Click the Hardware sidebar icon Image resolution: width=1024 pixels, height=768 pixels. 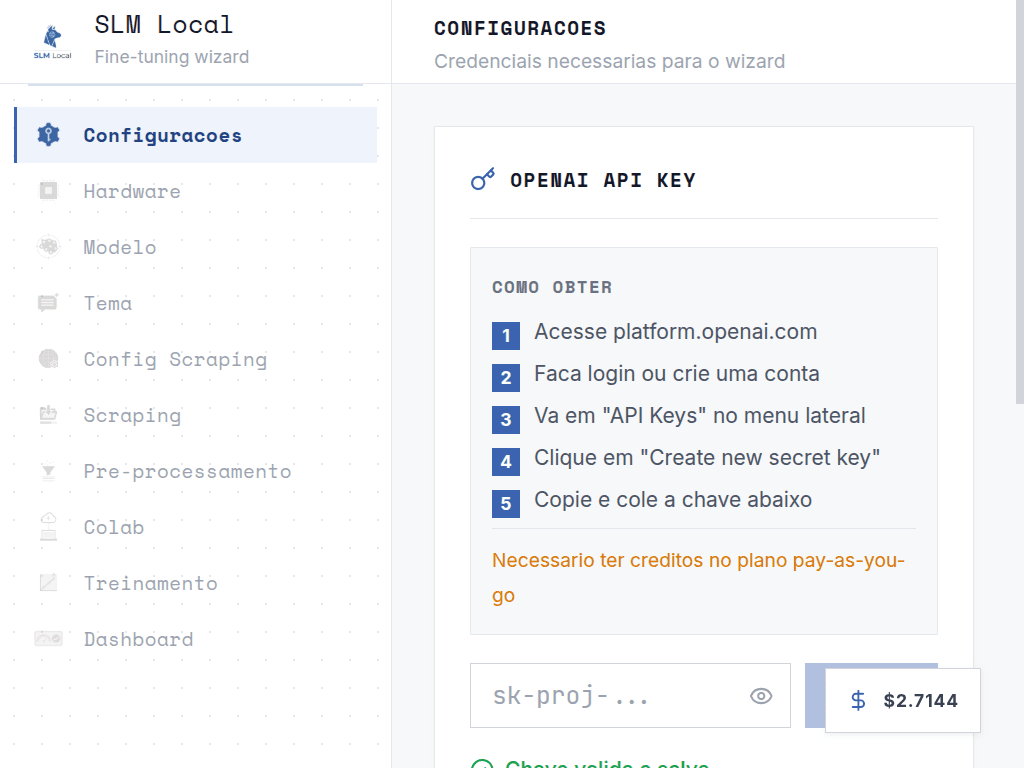pyautogui.click(x=48, y=191)
